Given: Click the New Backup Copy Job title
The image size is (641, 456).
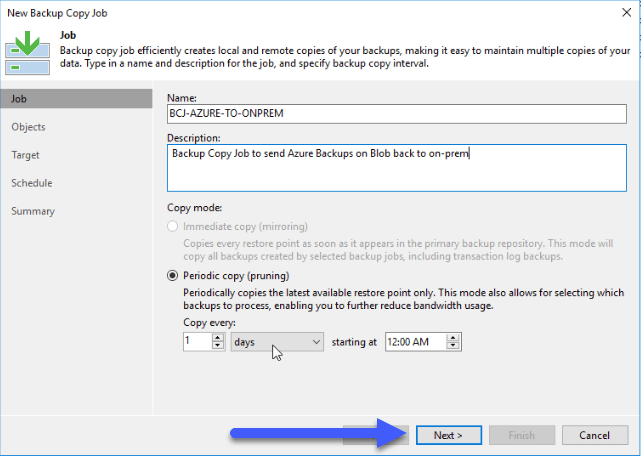Looking at the screenshot, I should [x=57, y=13].
